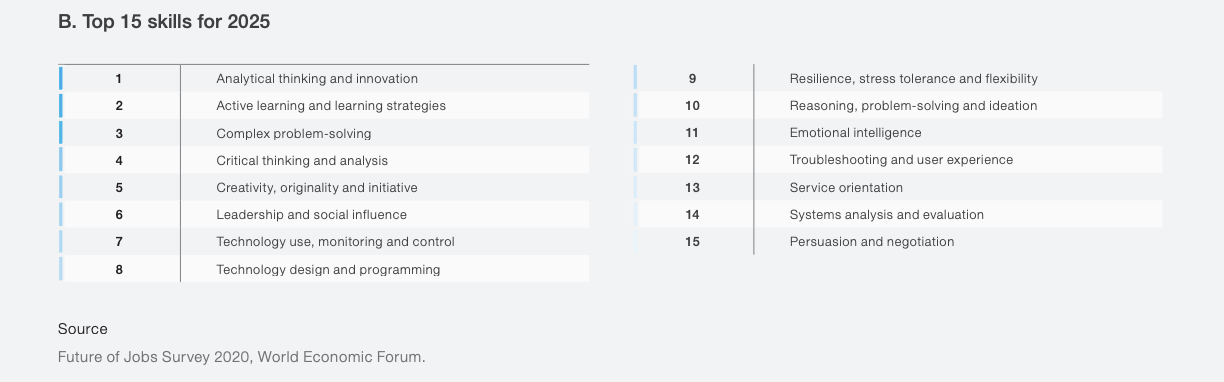This screenshot has width=1224, height=382.
Task: Click the Top 15 skills for 2025 heading
Action: [x=164, y=21]
